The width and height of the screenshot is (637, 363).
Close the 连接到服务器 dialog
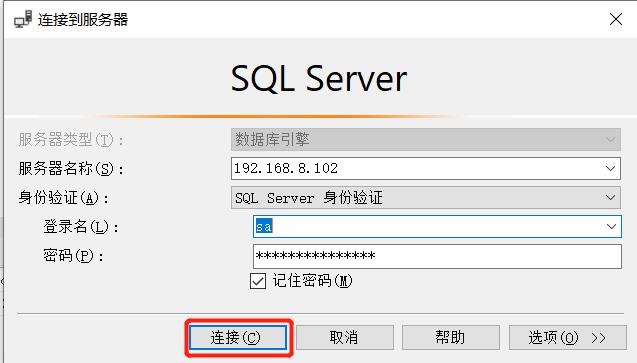tap(616, 19)
